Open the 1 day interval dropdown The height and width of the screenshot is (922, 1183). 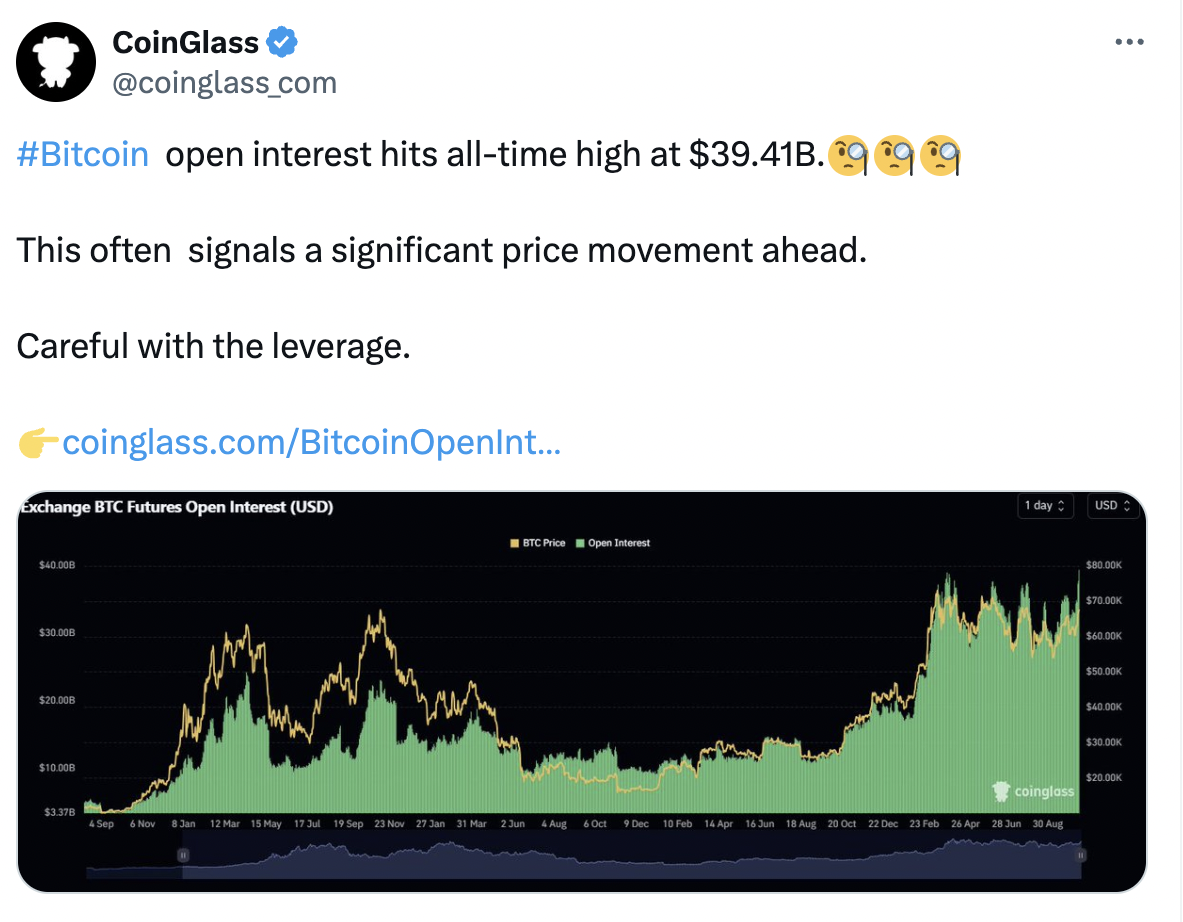click(1045, 506)
